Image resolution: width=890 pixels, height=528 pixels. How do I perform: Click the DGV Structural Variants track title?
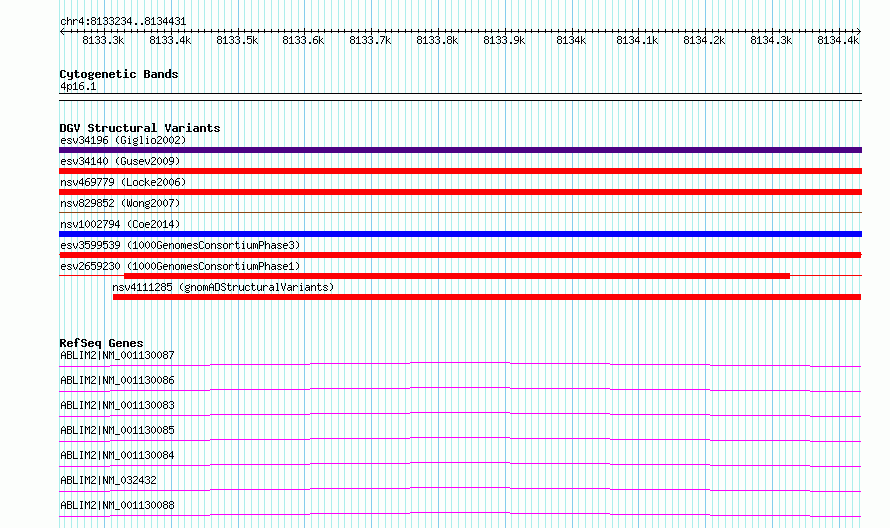140,128
